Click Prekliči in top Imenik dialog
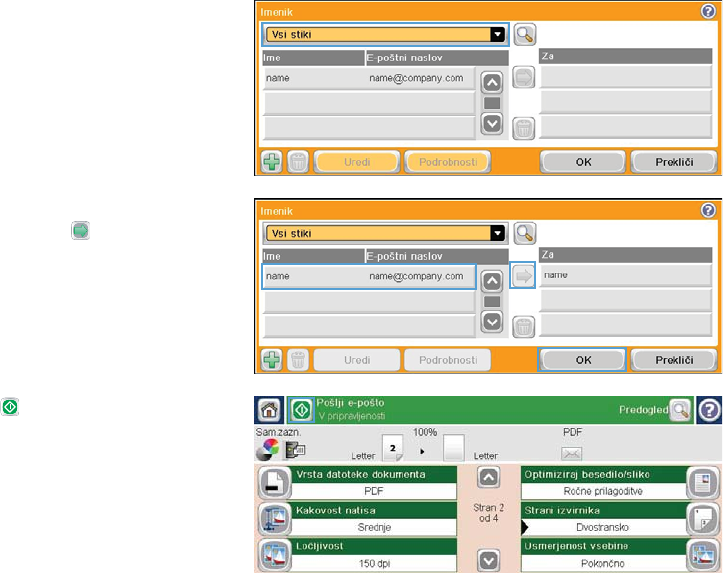723x573 pixels. [x=674, y=162]
